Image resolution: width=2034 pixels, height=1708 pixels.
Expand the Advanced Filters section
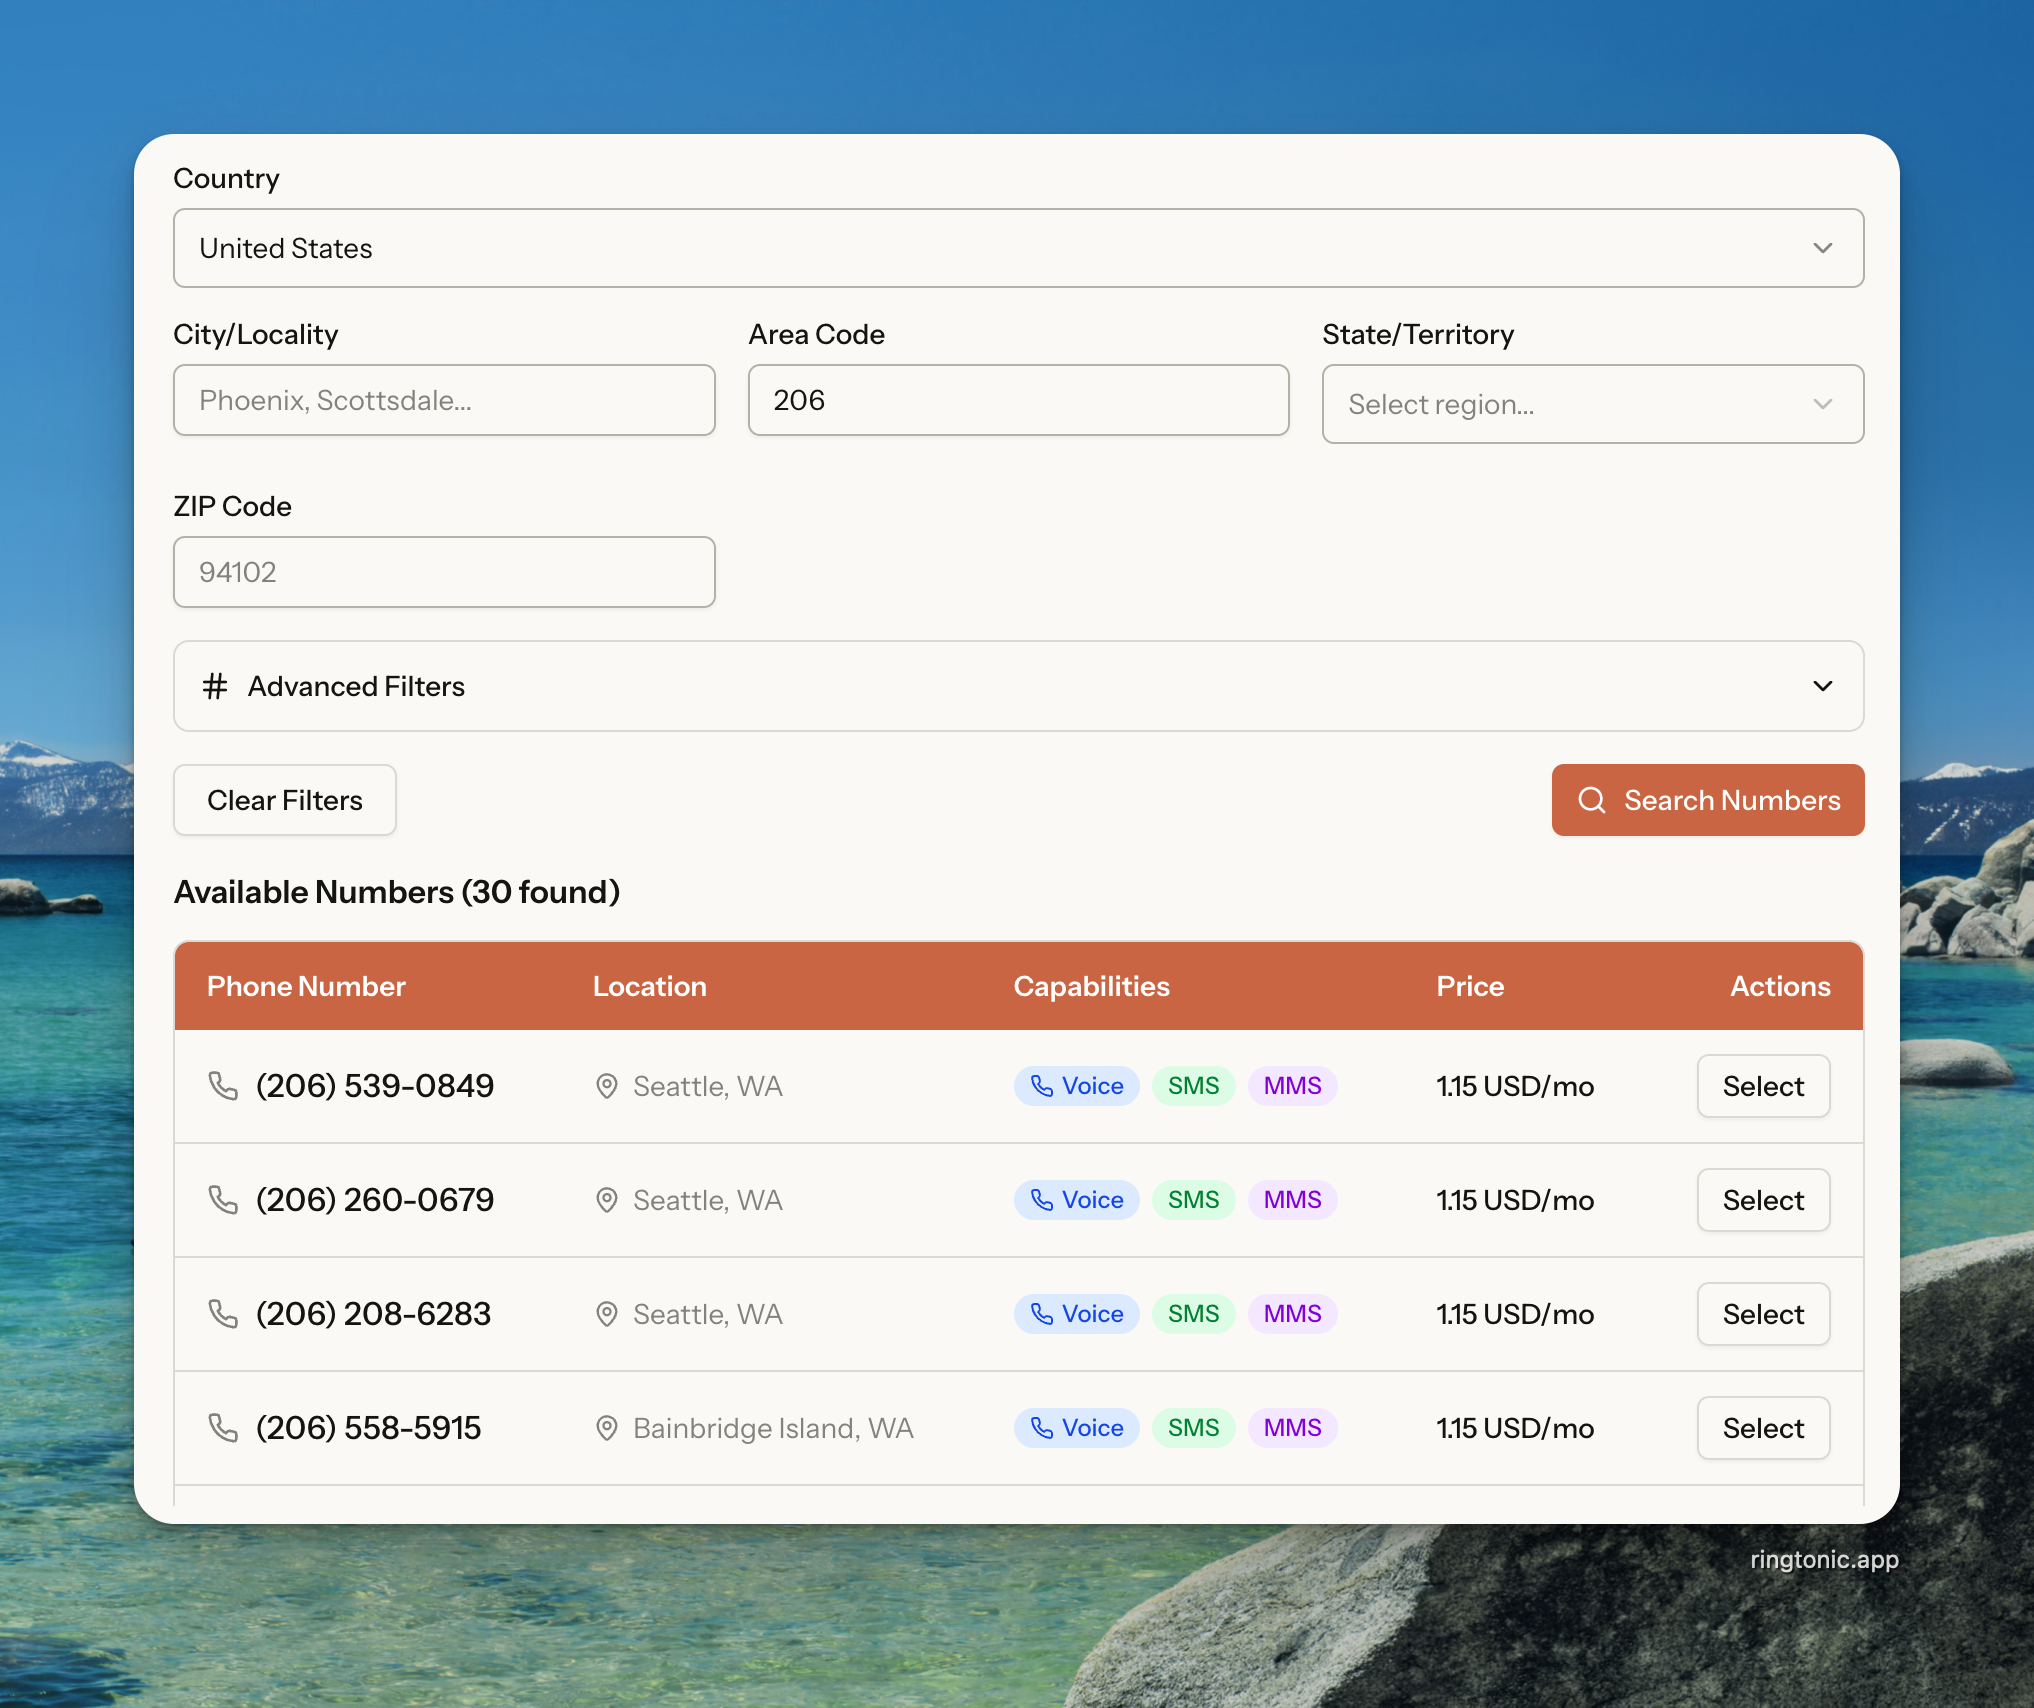1018,686
